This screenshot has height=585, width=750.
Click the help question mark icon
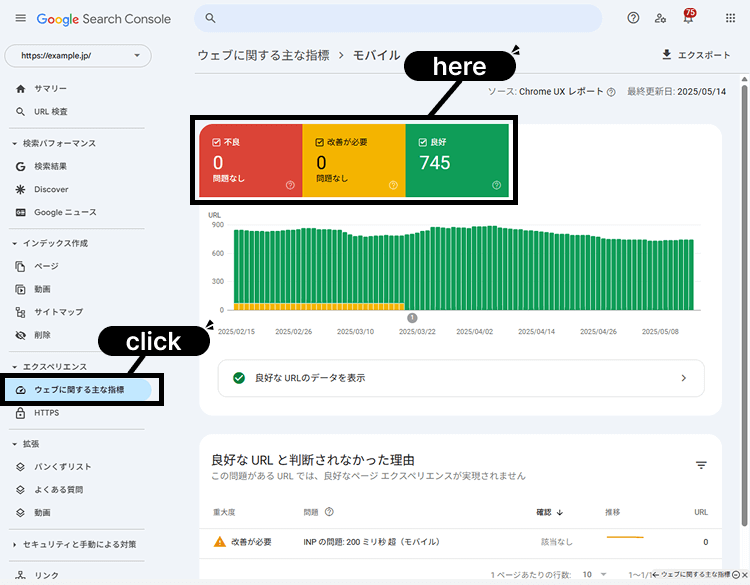click(632, 19)
